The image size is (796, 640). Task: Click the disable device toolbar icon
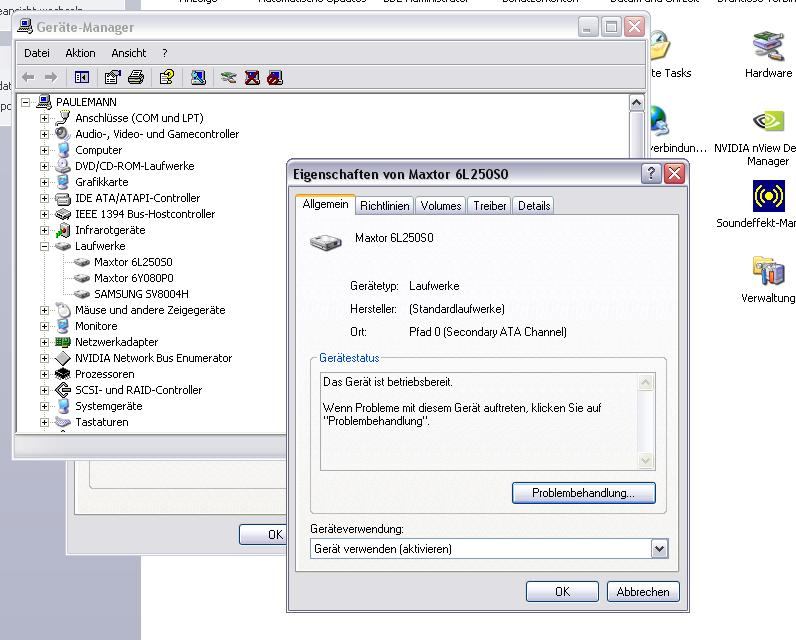[275, 78]
